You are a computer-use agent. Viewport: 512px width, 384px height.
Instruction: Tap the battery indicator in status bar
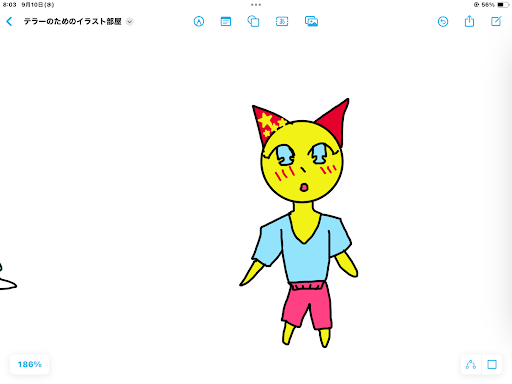click(503, 5)
